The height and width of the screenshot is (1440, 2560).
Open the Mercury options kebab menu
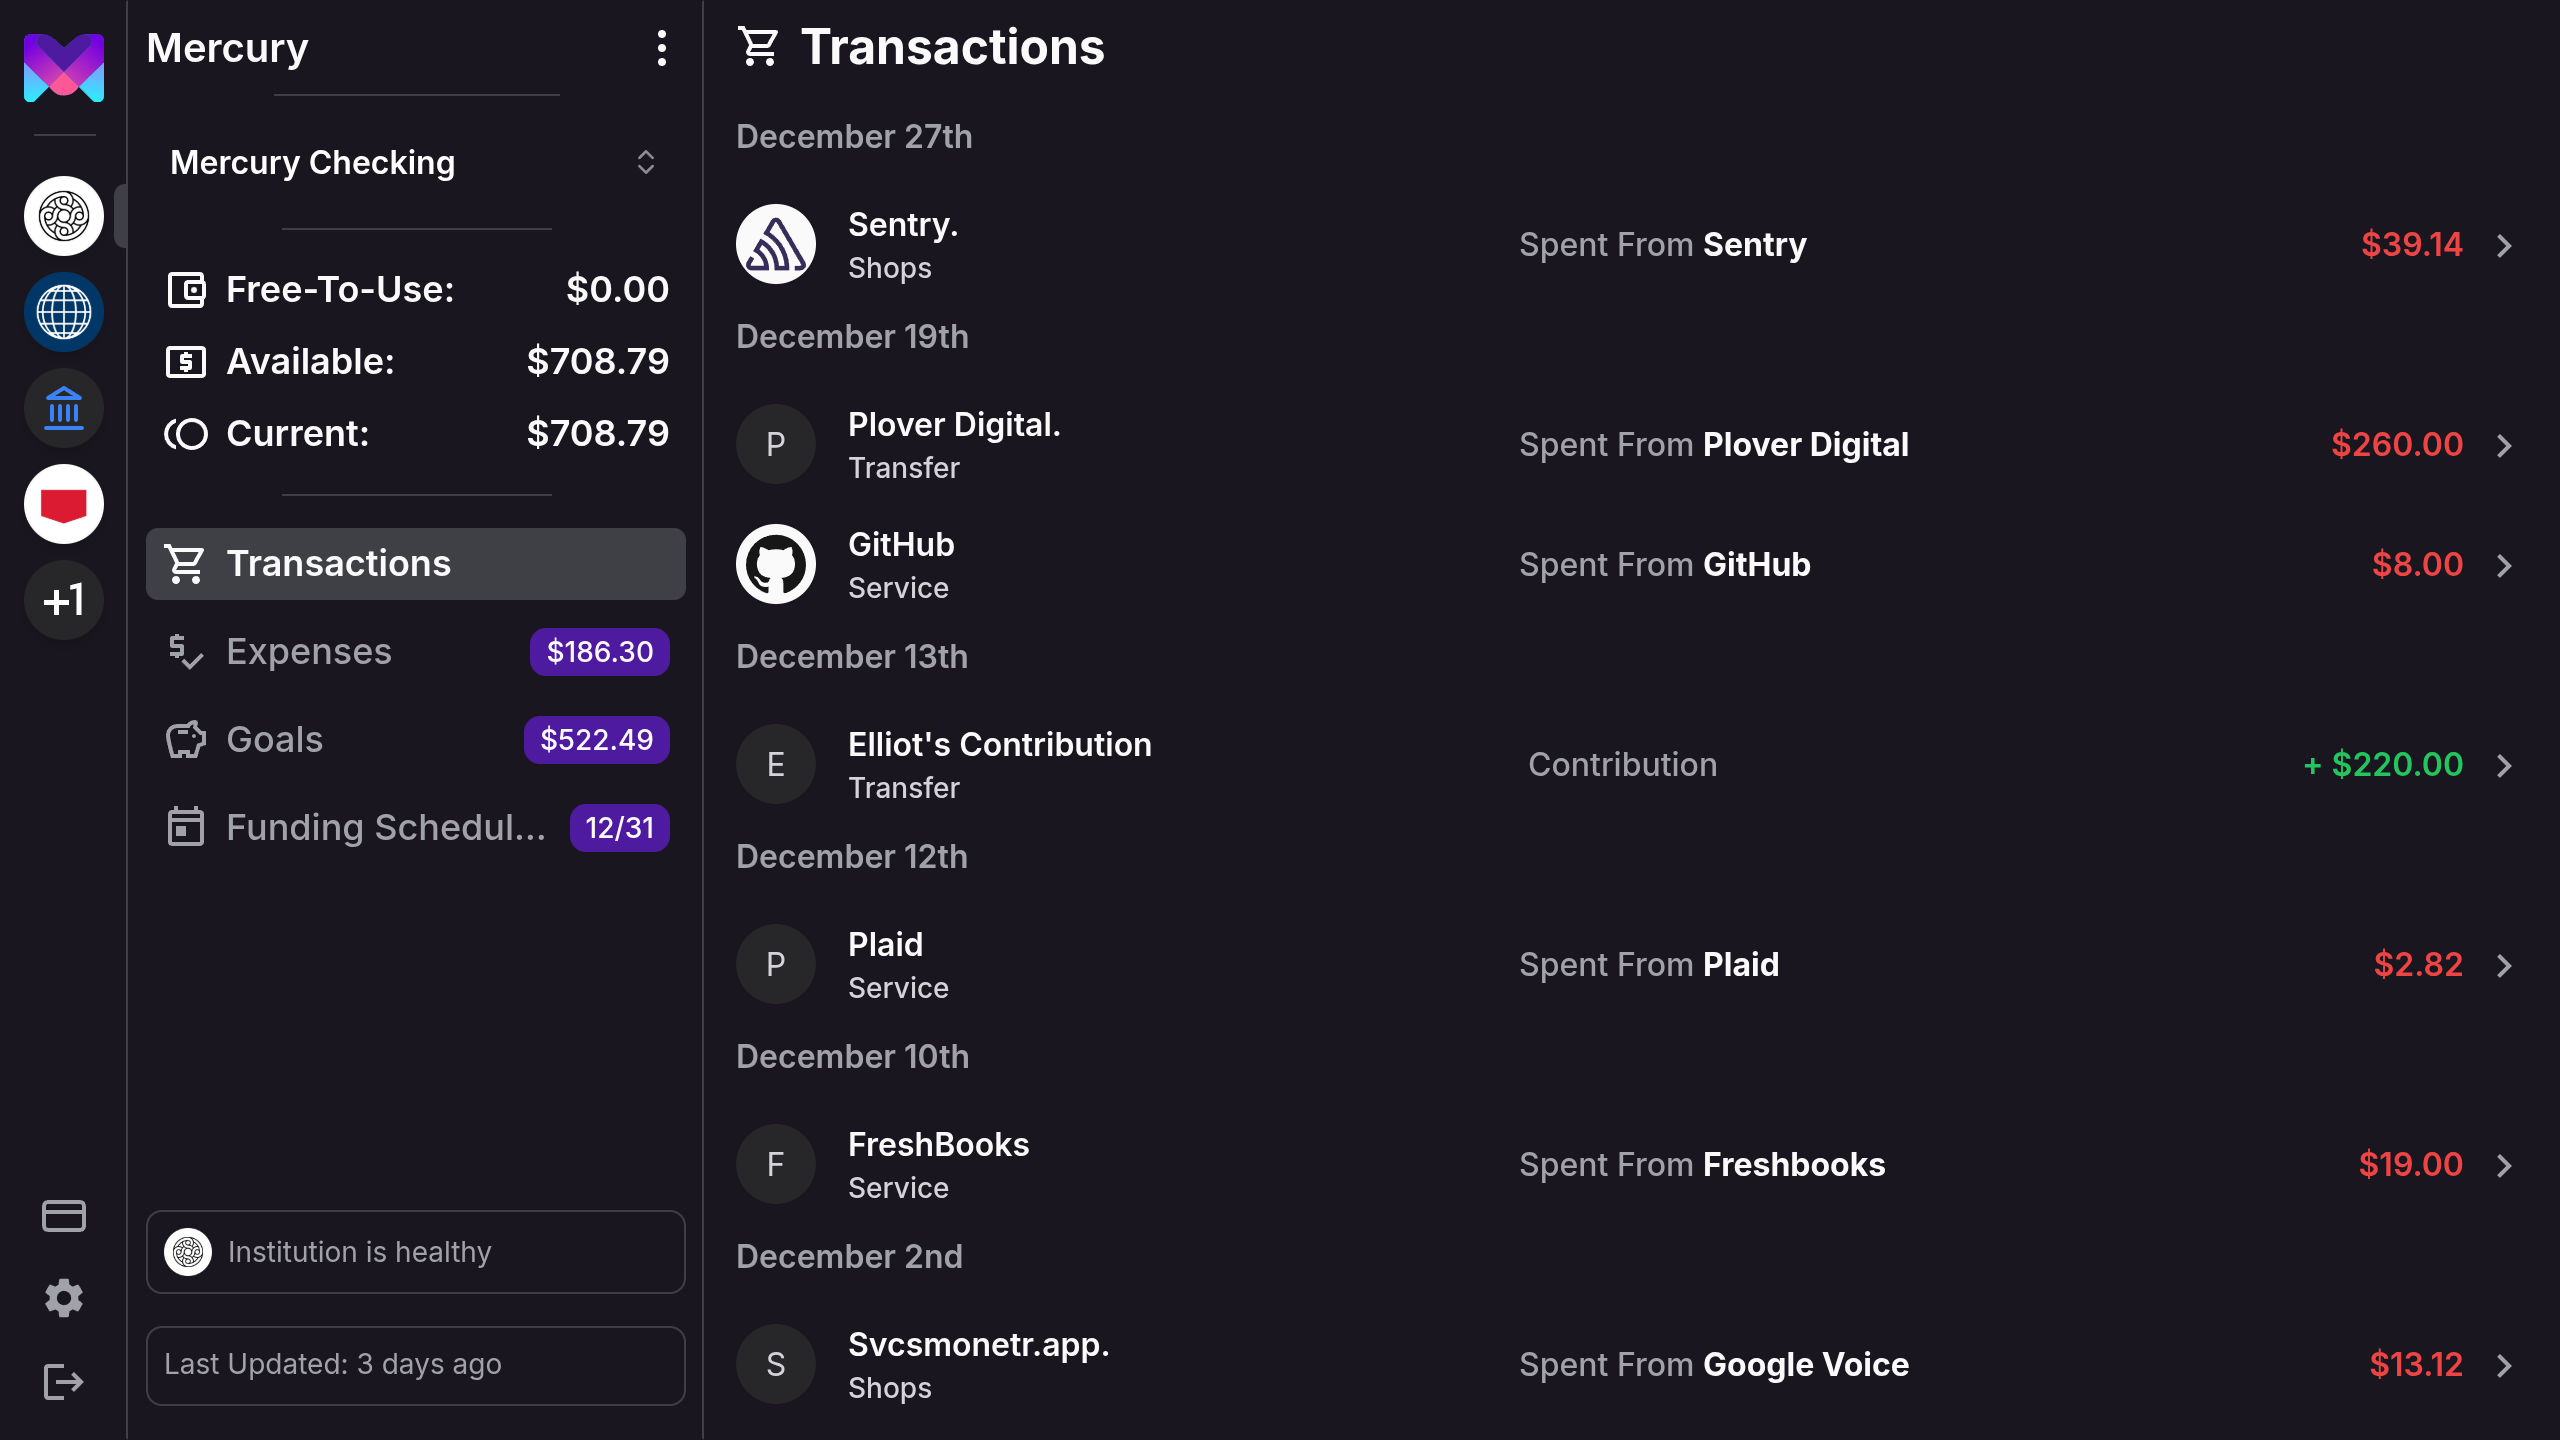[x=661, y=48]
